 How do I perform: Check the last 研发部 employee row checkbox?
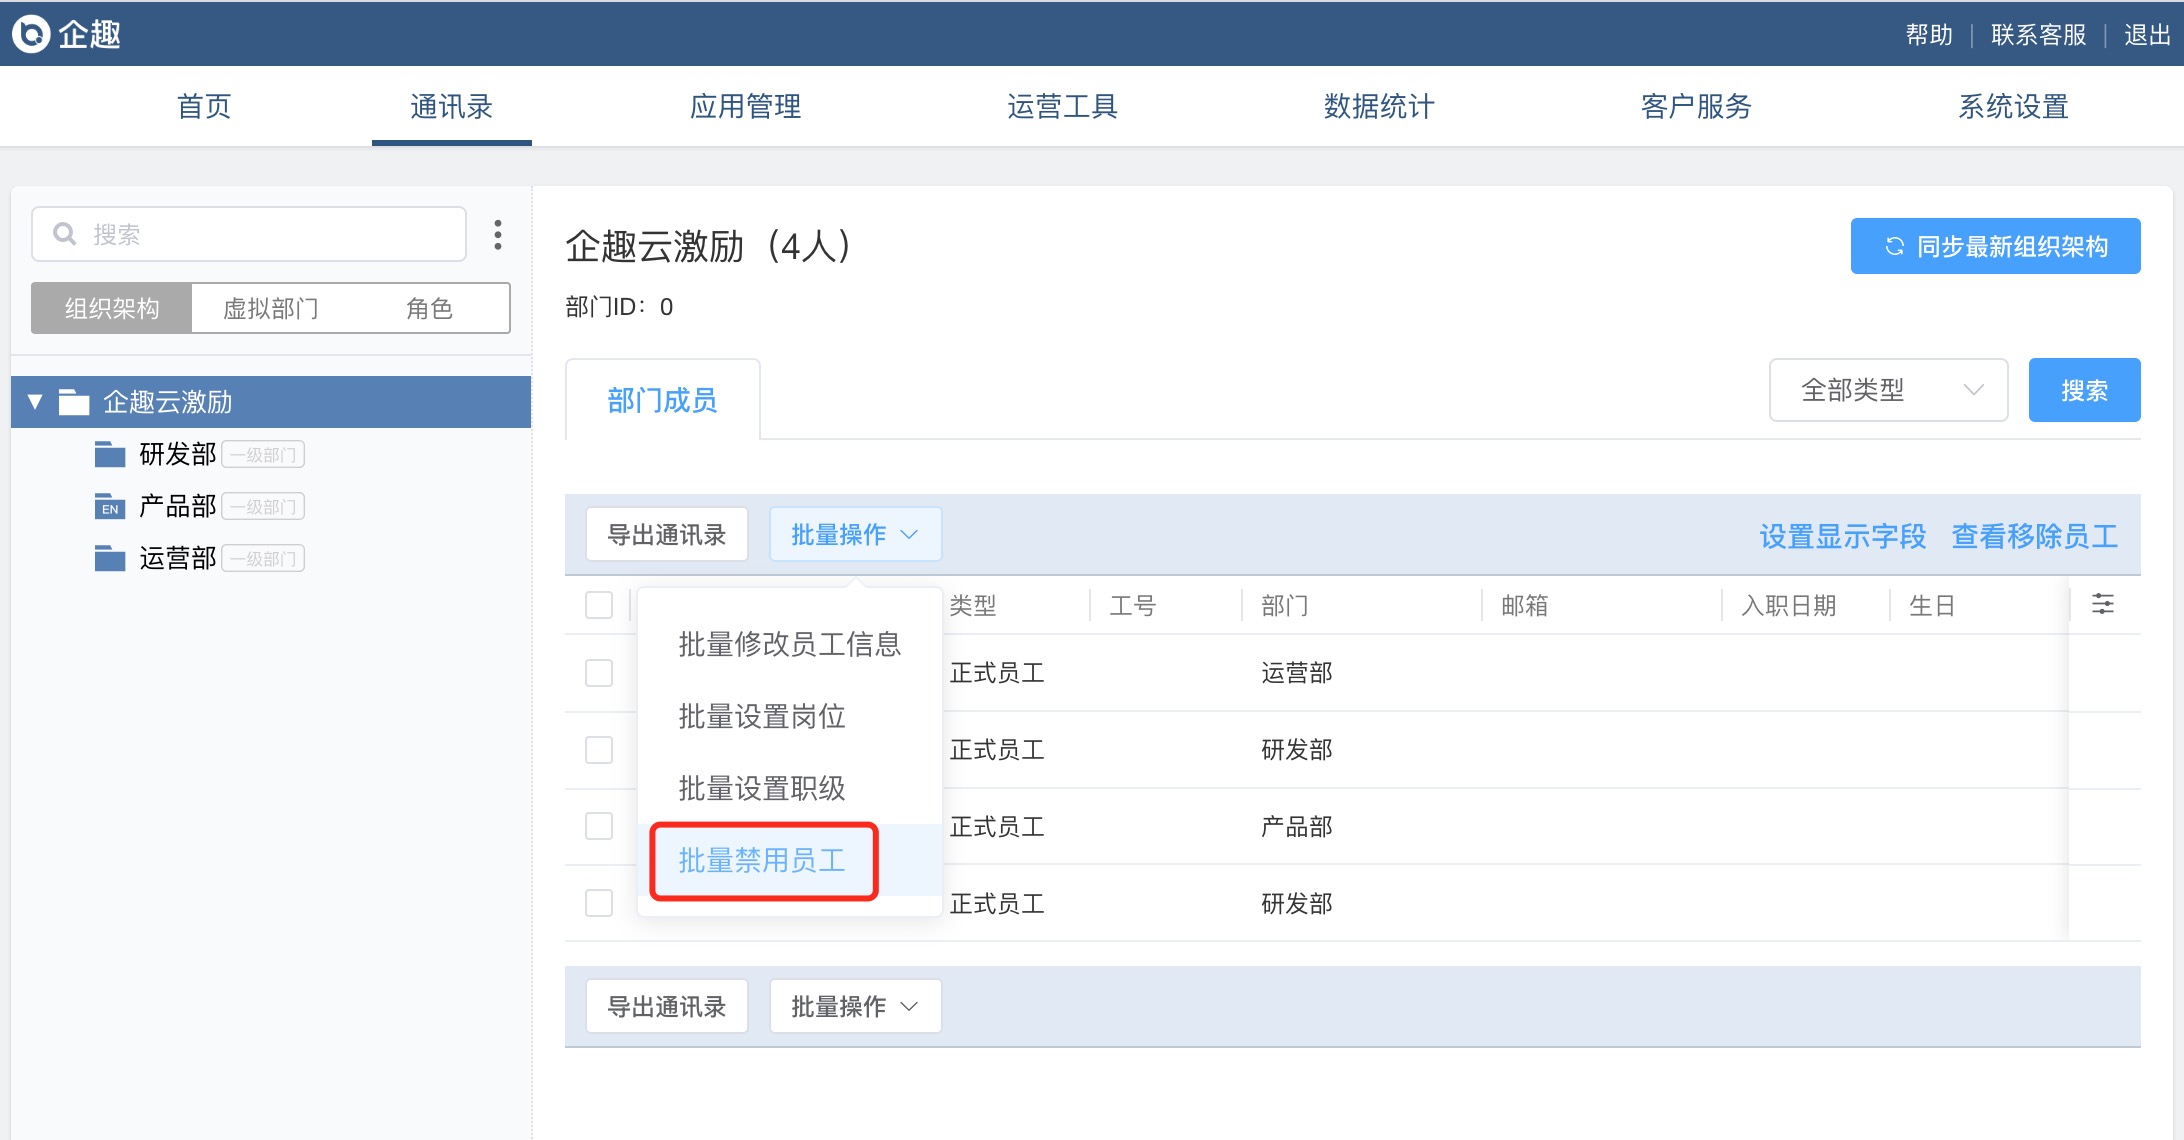(599, 903)
